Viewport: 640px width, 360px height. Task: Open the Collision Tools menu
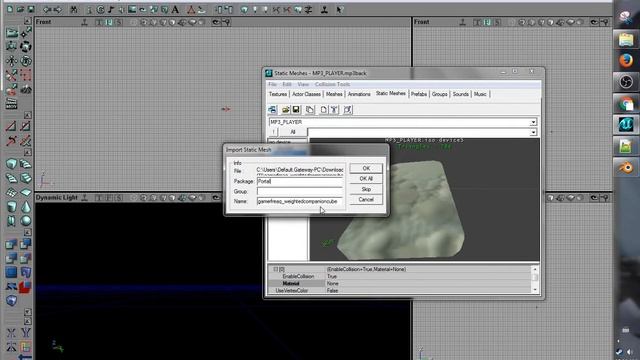[x=332, y=84]
